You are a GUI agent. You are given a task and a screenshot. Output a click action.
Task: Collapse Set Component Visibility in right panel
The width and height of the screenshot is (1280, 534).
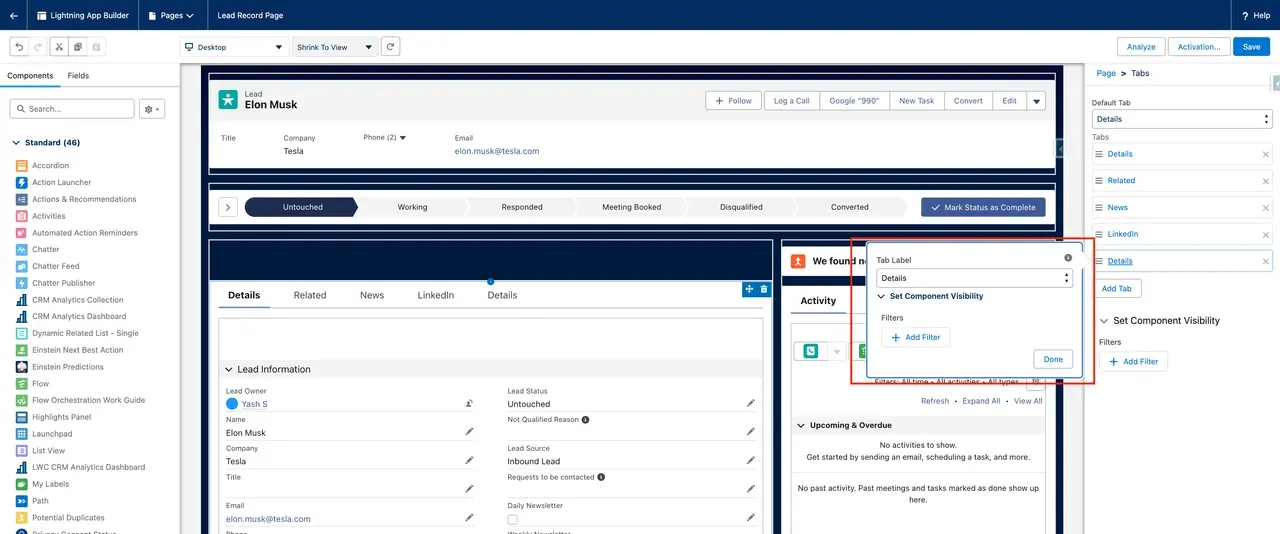[1104, 321]
